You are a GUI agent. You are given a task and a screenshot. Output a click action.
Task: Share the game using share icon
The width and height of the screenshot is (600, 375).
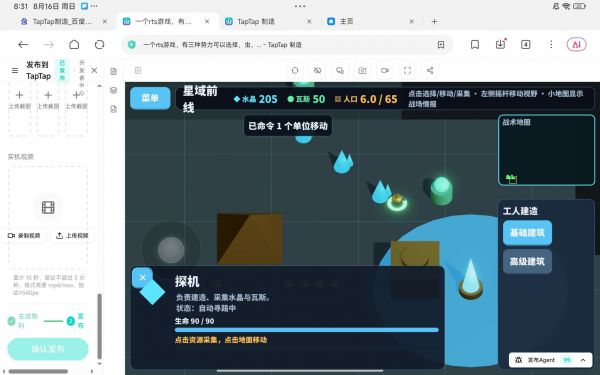tap(430, 70)
